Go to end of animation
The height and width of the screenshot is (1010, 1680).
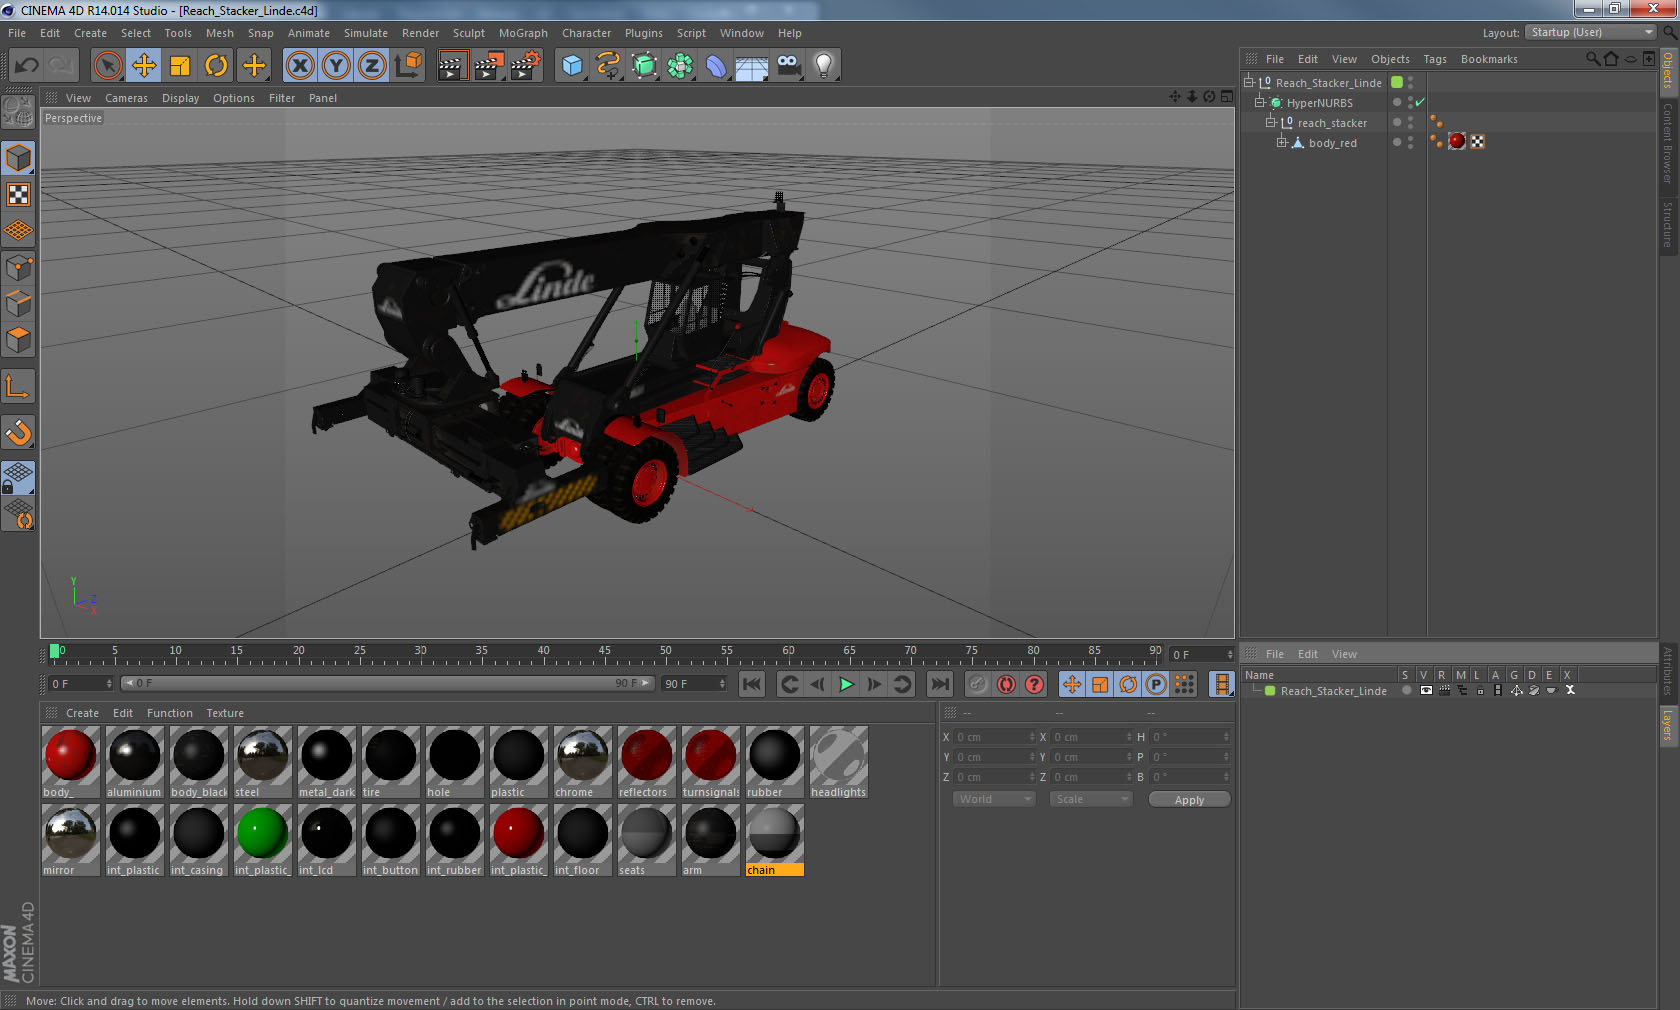pyautogui.click(x=939, y=684)
